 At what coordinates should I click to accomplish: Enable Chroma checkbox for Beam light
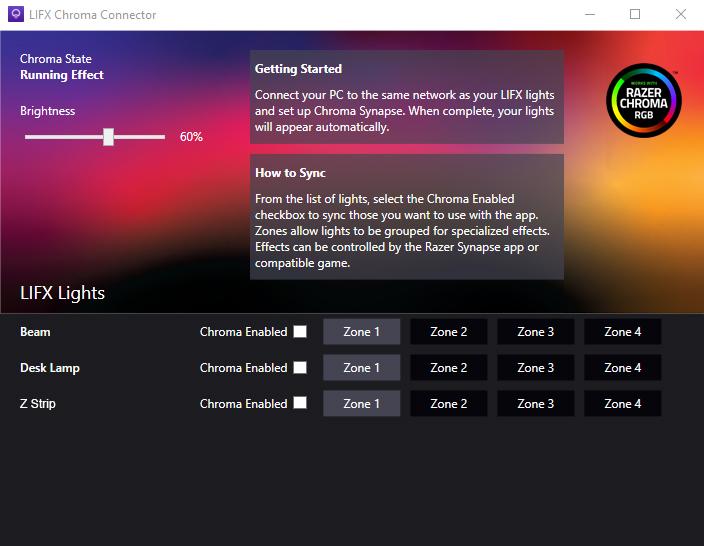[300, 332]
